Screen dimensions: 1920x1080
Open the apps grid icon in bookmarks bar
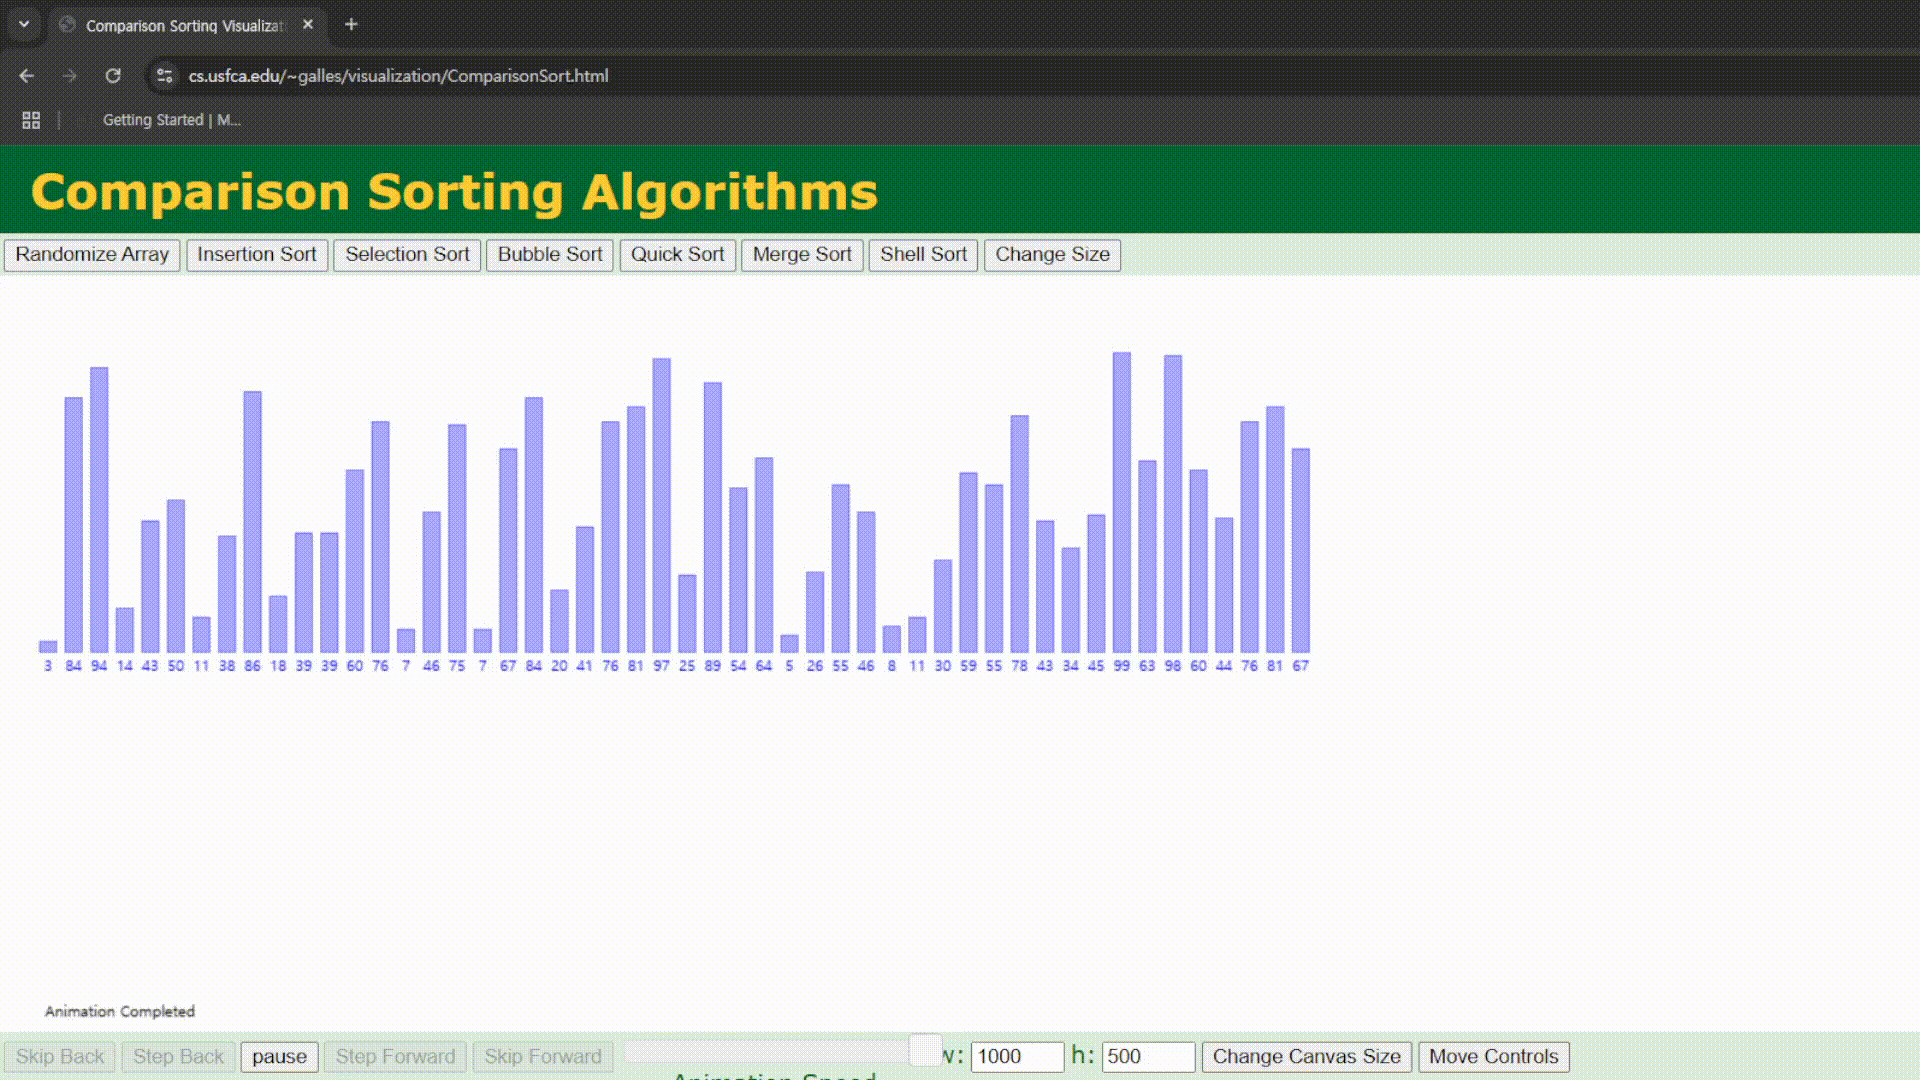[x=31, y=120]
